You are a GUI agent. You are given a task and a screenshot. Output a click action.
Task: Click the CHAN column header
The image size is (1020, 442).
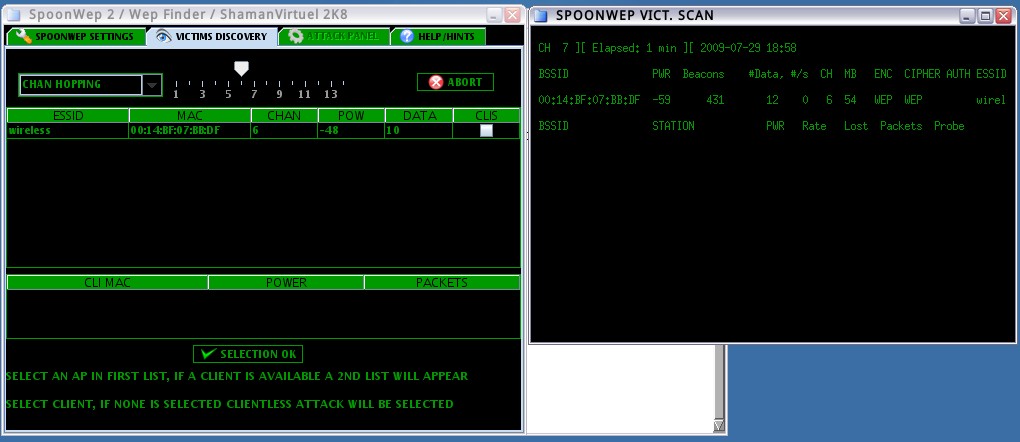click(x=284, y=116)
